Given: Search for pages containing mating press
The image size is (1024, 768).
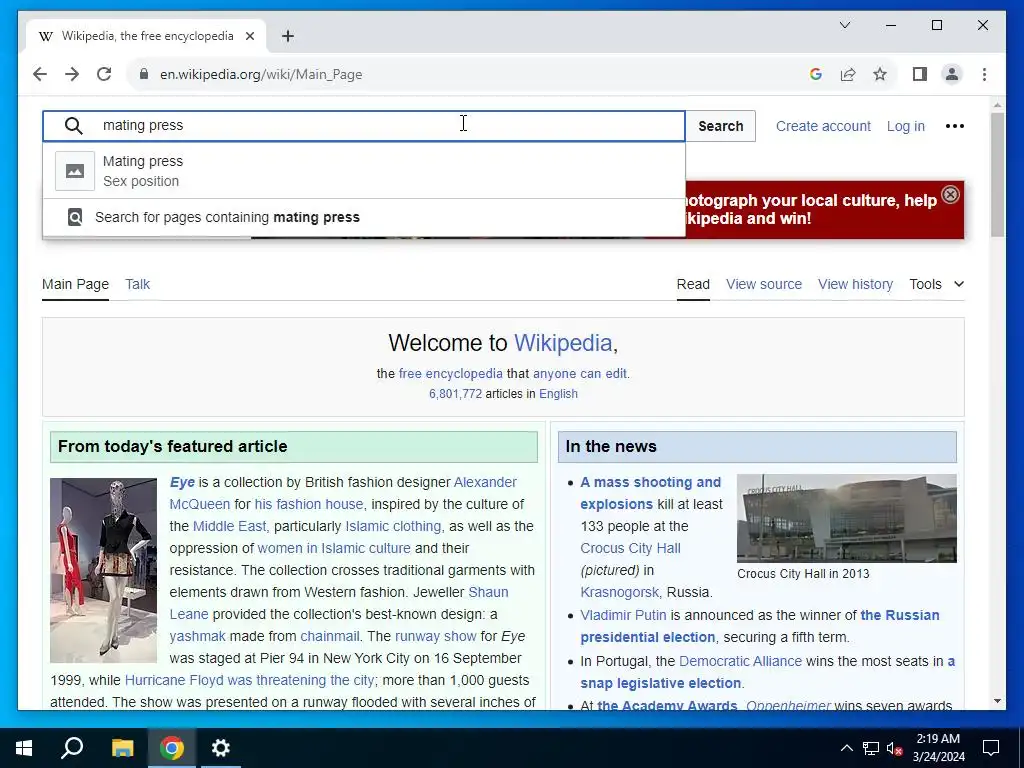Looking at the screenshot, I should coord(364,217).
